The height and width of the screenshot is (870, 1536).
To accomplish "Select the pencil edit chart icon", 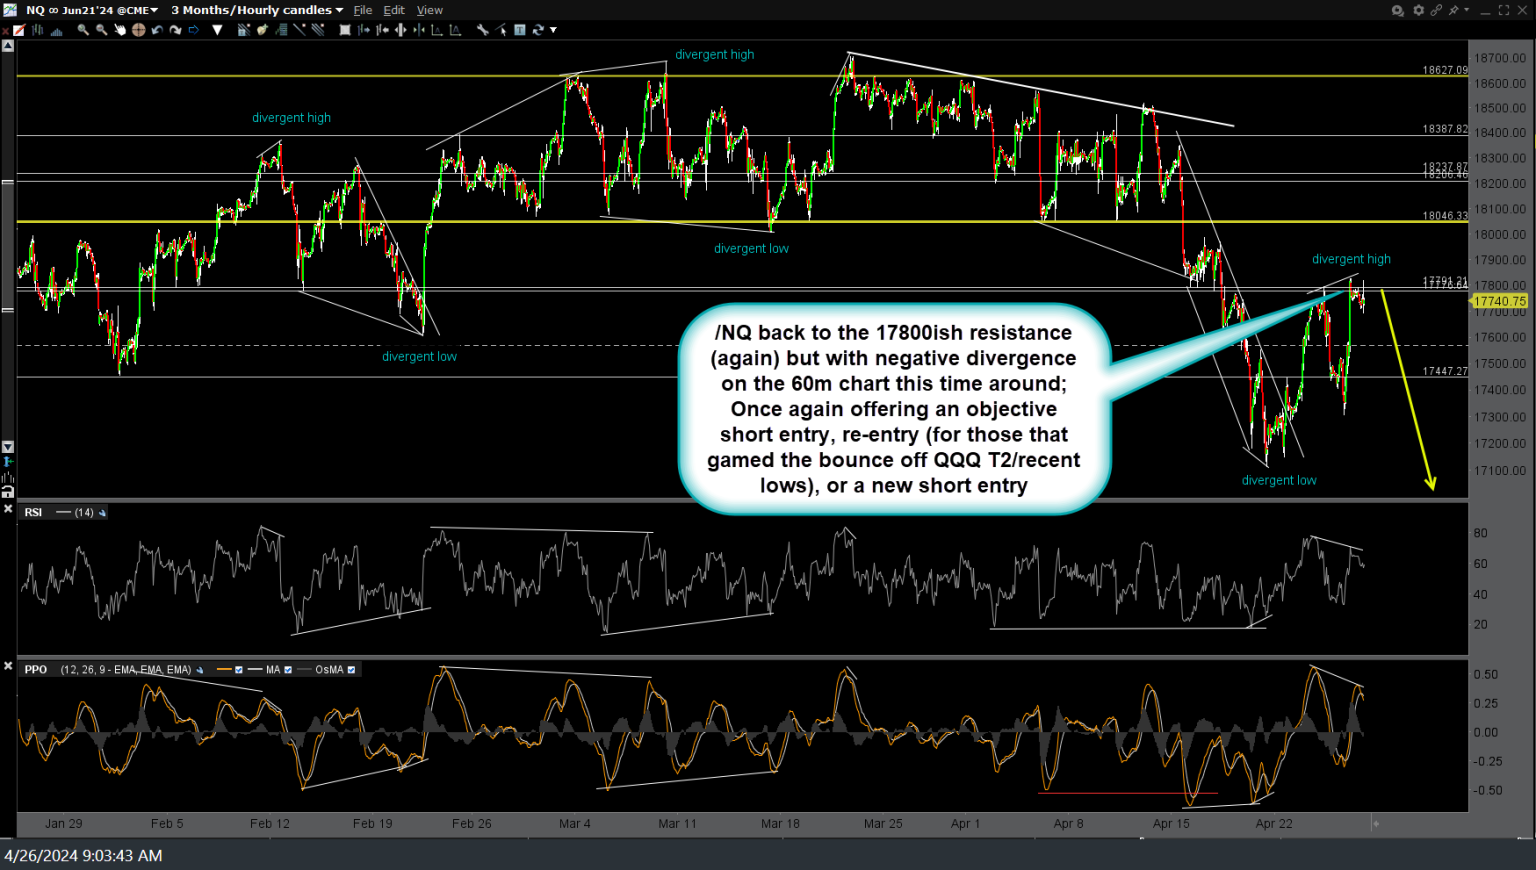I will 18,30.
